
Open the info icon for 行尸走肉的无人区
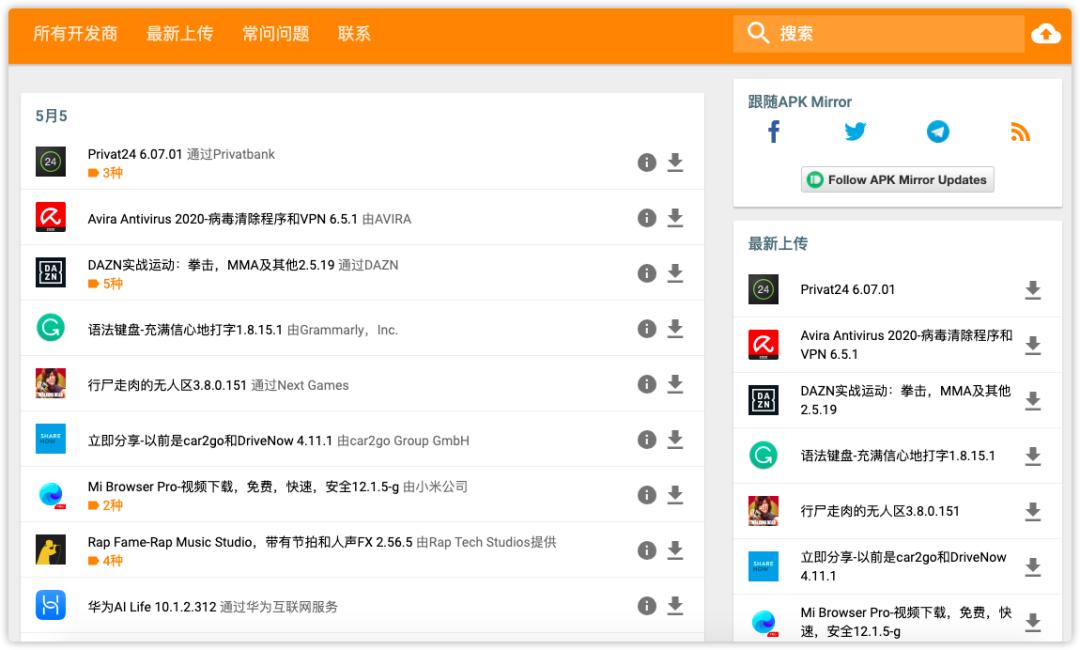646,385
